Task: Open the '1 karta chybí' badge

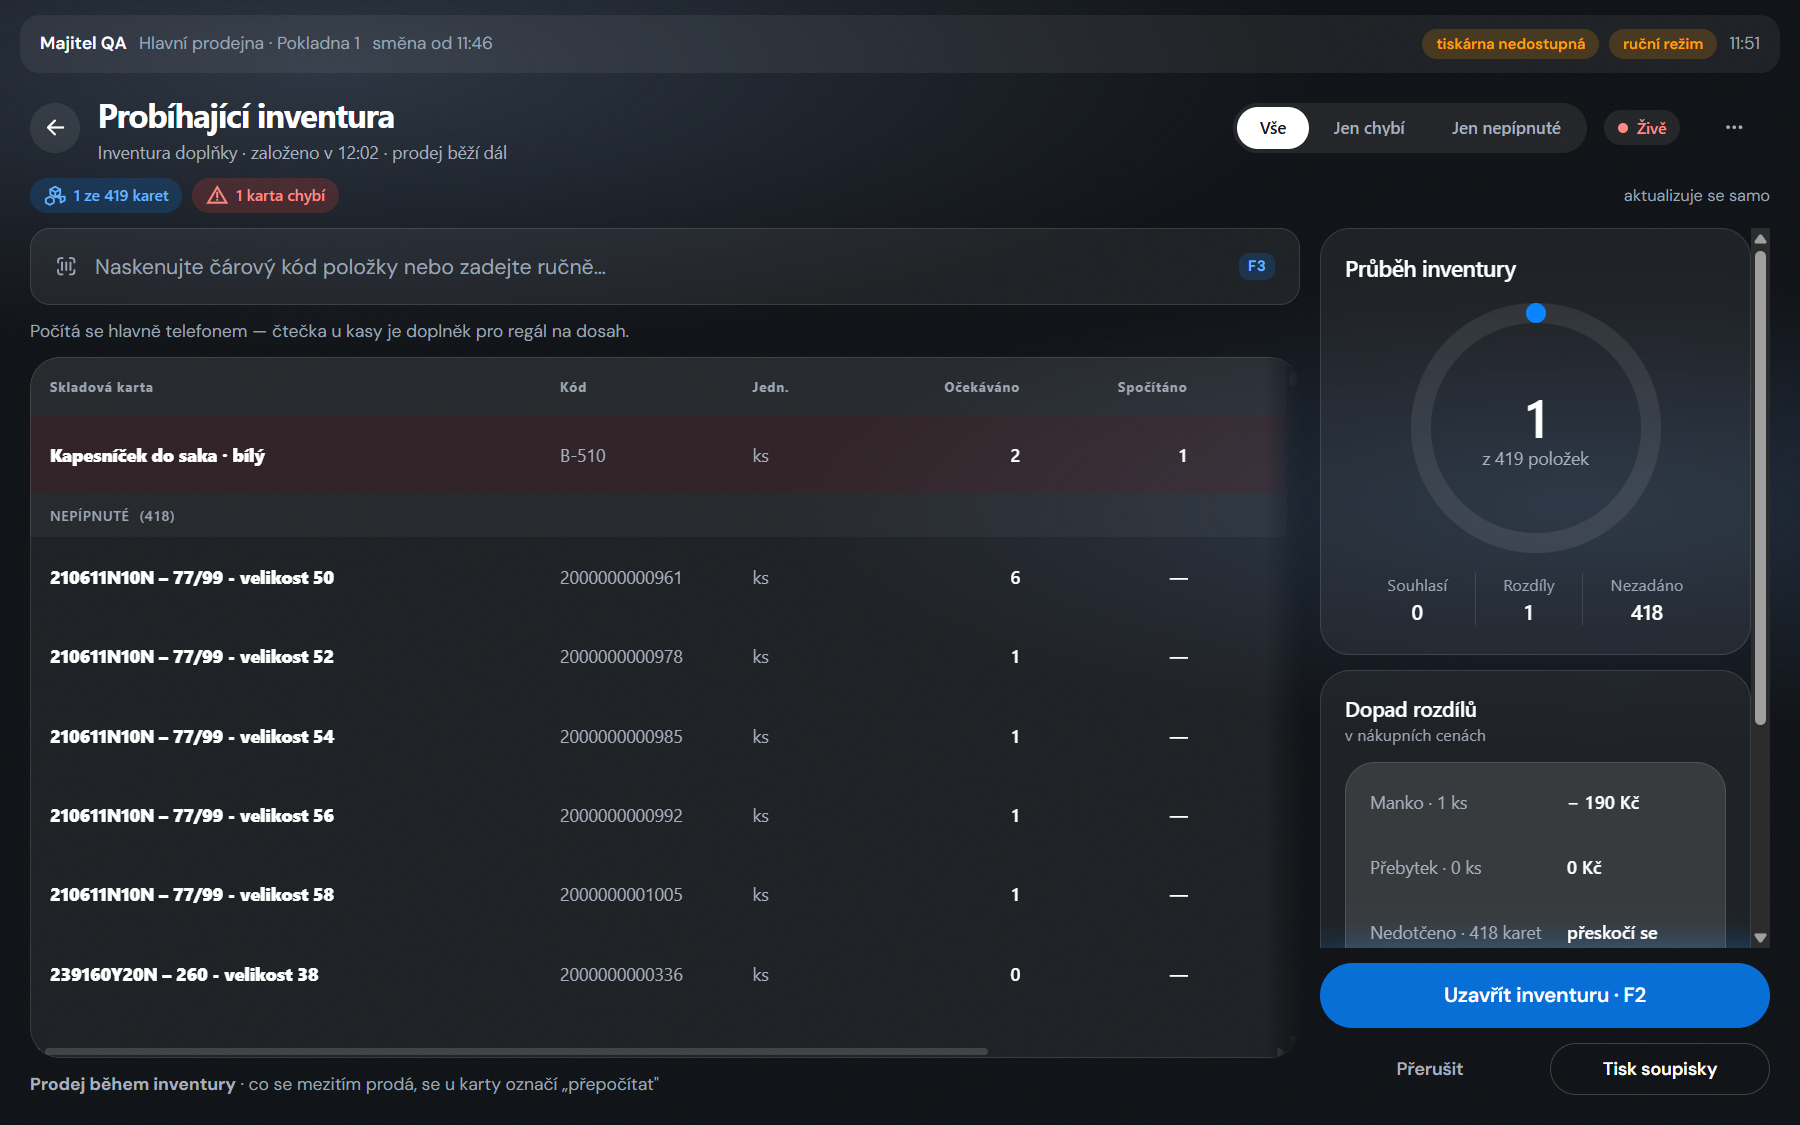Action: (x=266, y=196)
